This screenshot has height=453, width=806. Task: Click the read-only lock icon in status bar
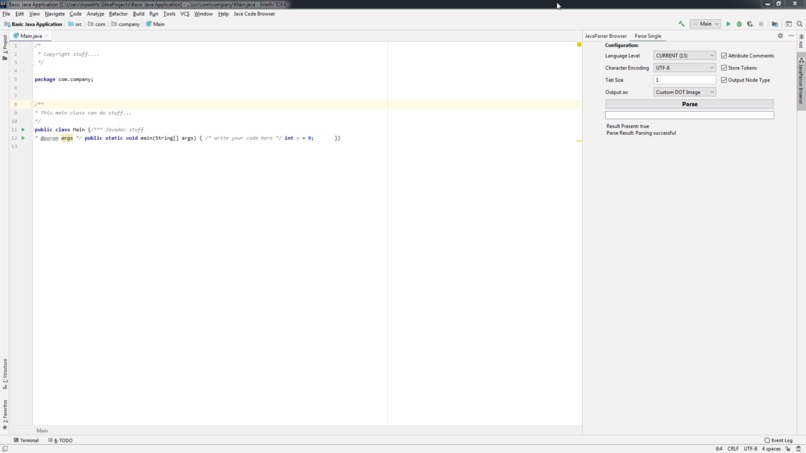[x=787, y=449]
